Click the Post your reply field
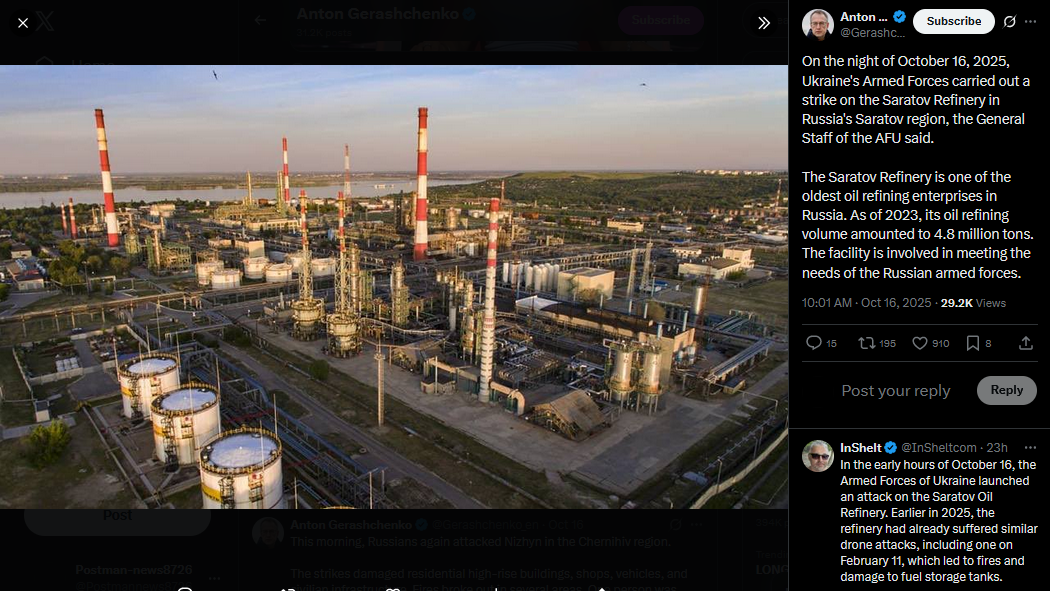The width and height of the screenshot is (1050, 591). [895, 391]
